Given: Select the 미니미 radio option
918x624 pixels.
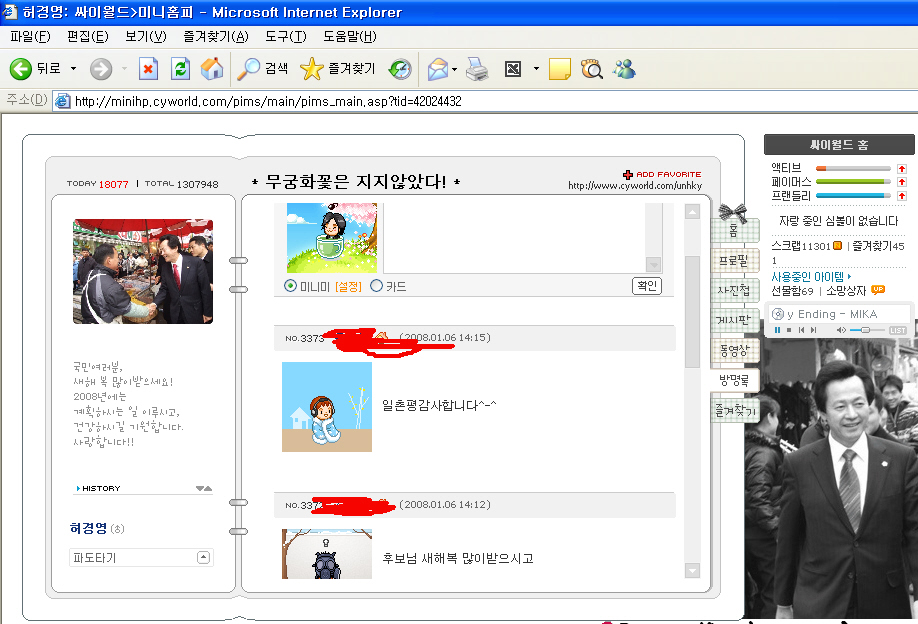Looking at the screenshot, I should (290, 286).
